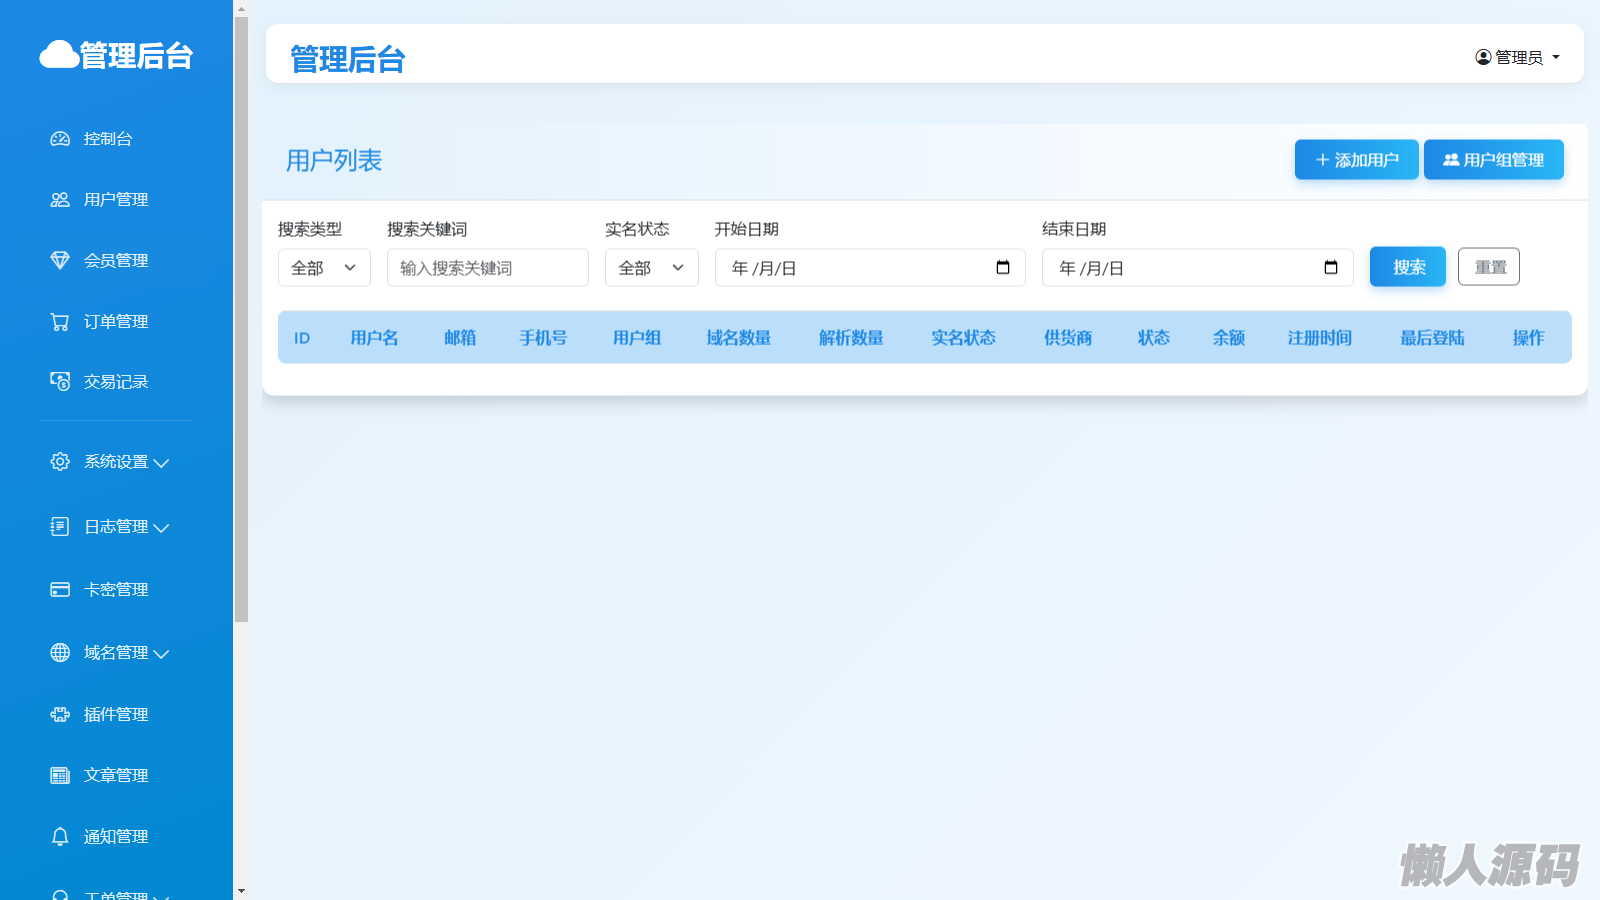Open the calendar picker for 开始日期
This screenshot has width=1600, height=900.
pyautogui.click(x=1003, y=268)
